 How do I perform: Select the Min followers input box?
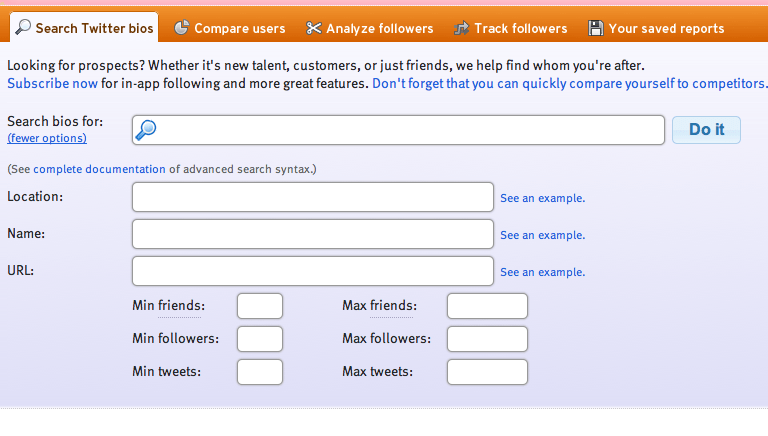260,339
